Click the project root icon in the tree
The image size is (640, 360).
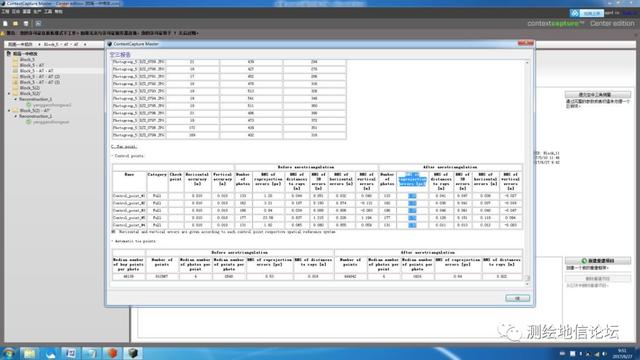point(9,53)
